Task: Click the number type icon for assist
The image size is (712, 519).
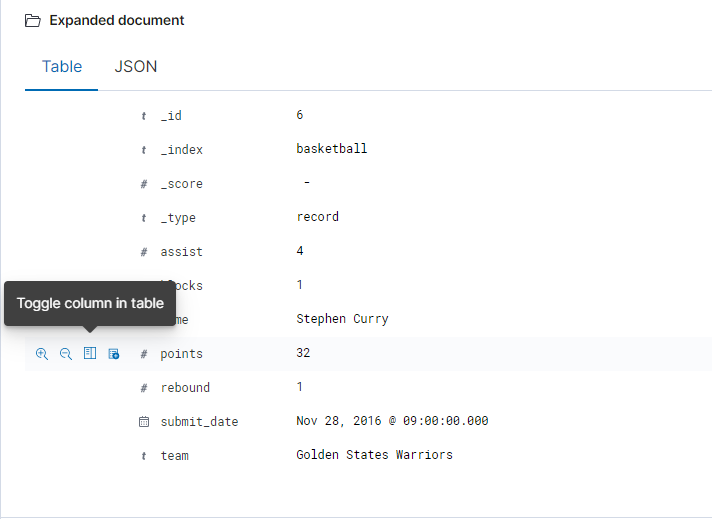Action: click(144, 252)
